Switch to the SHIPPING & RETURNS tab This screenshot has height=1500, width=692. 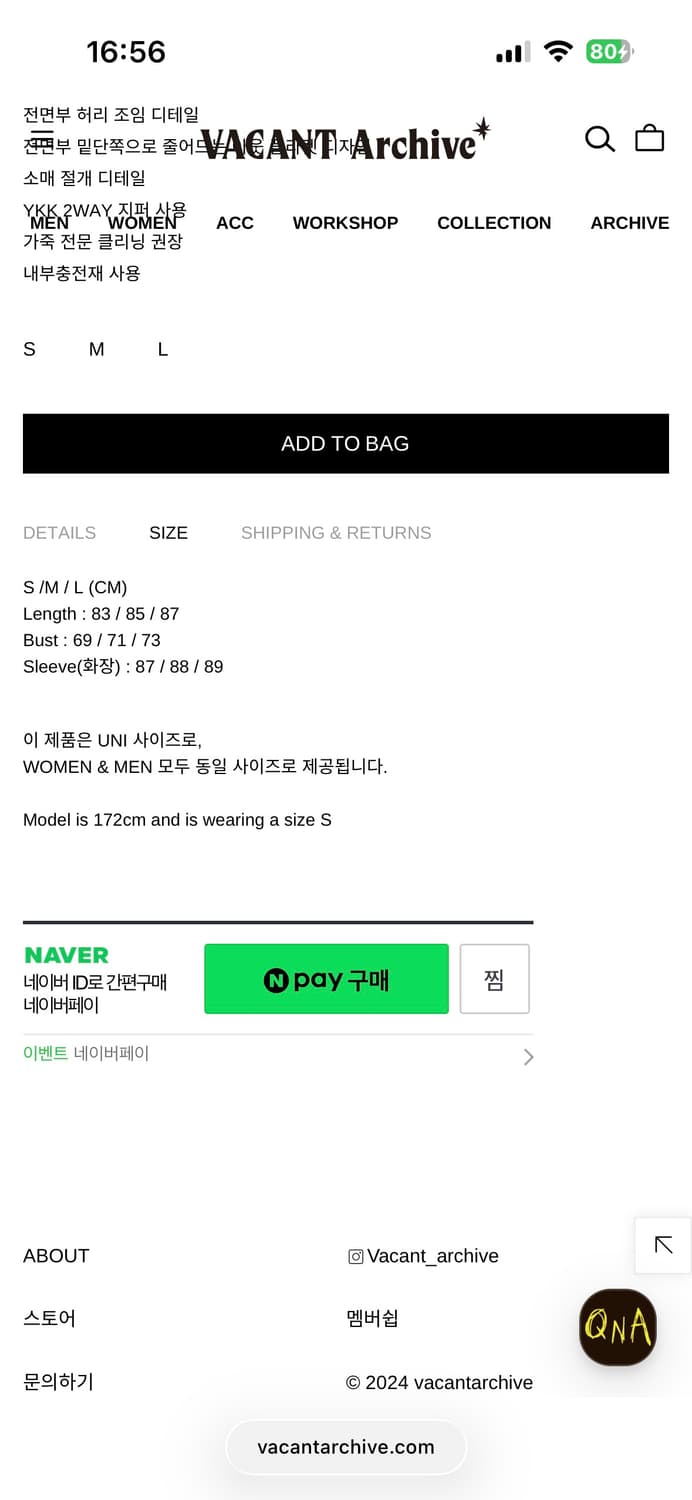pyautogui.click(x=336, y=533)
